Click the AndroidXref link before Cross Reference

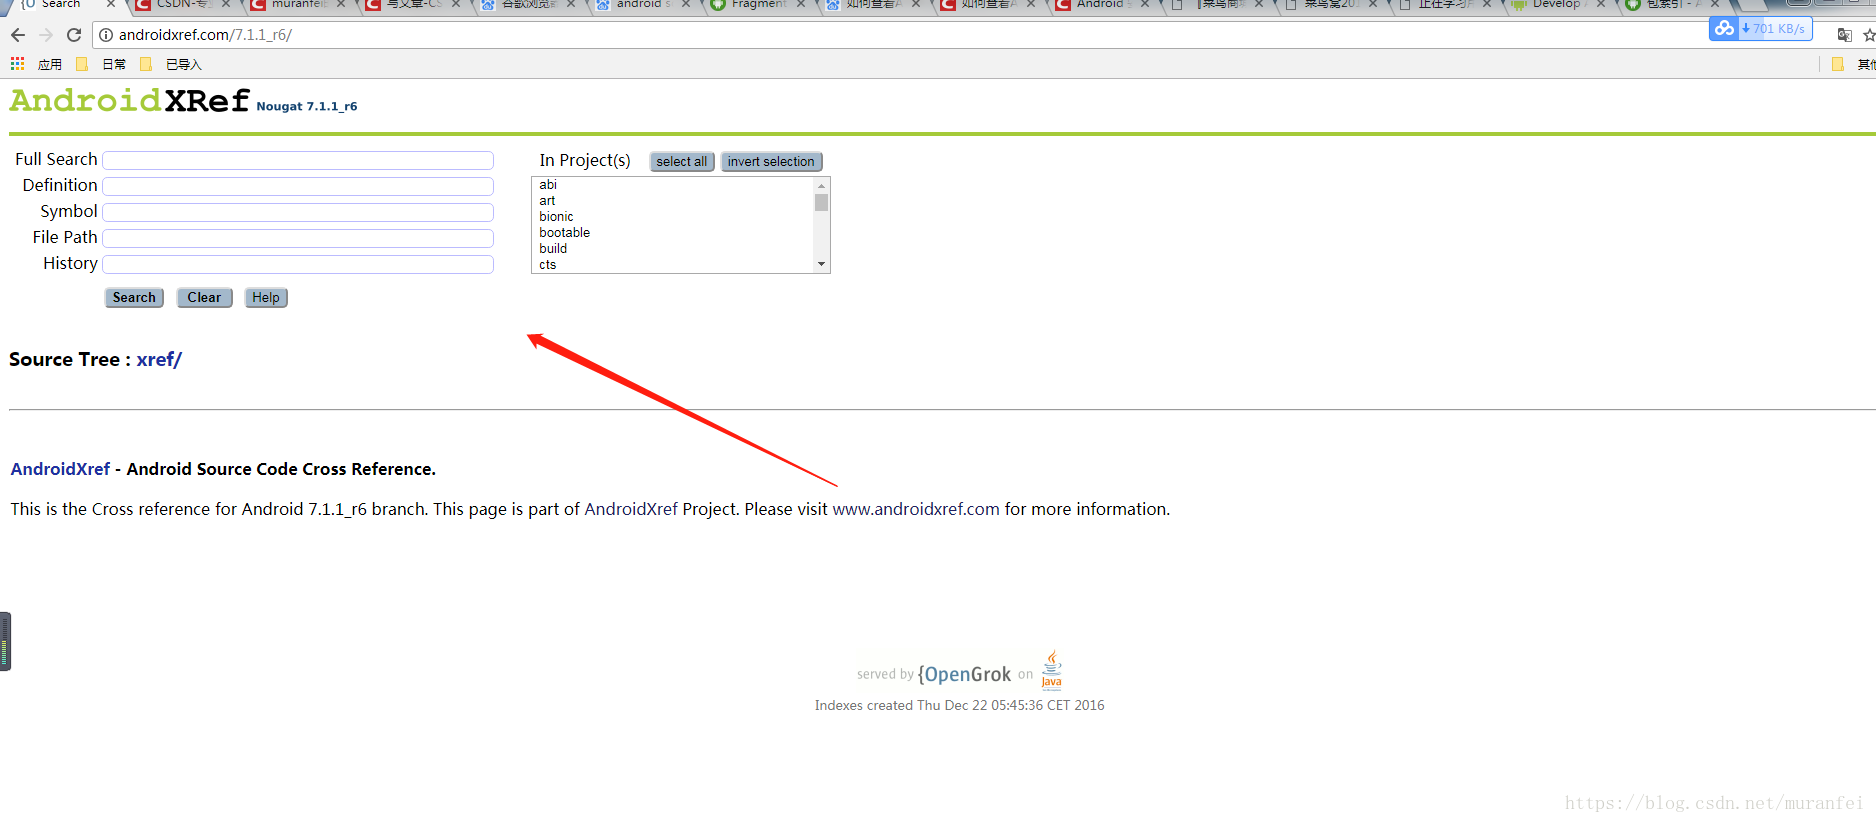point(60,469)
